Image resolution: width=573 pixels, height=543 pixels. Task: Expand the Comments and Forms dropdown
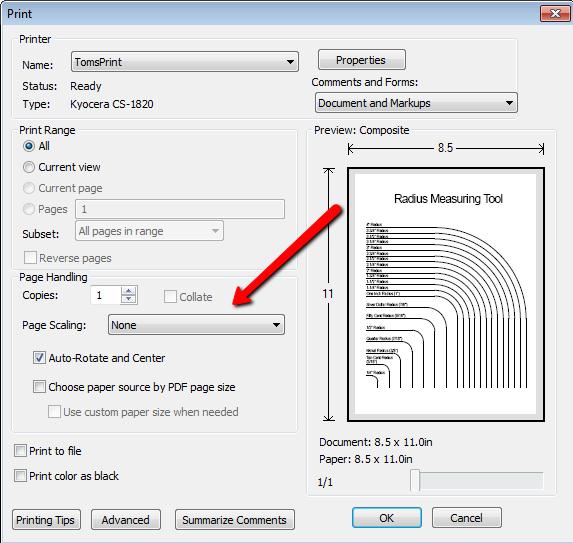(x=416, y=103)
